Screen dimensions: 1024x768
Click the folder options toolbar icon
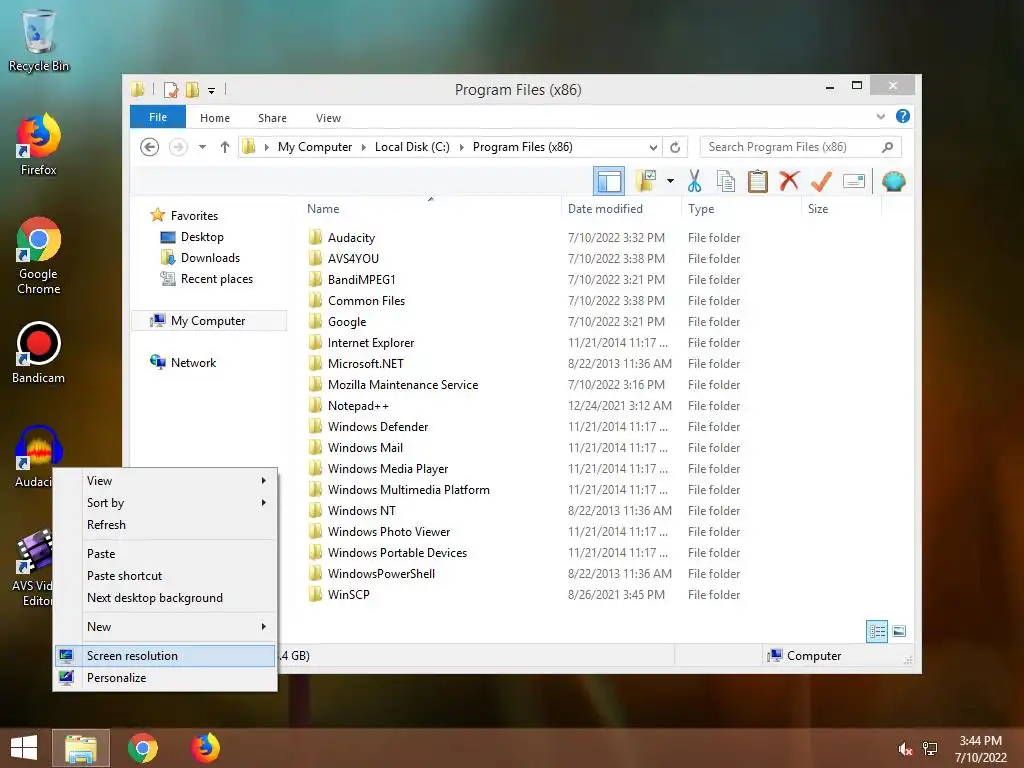646,181
